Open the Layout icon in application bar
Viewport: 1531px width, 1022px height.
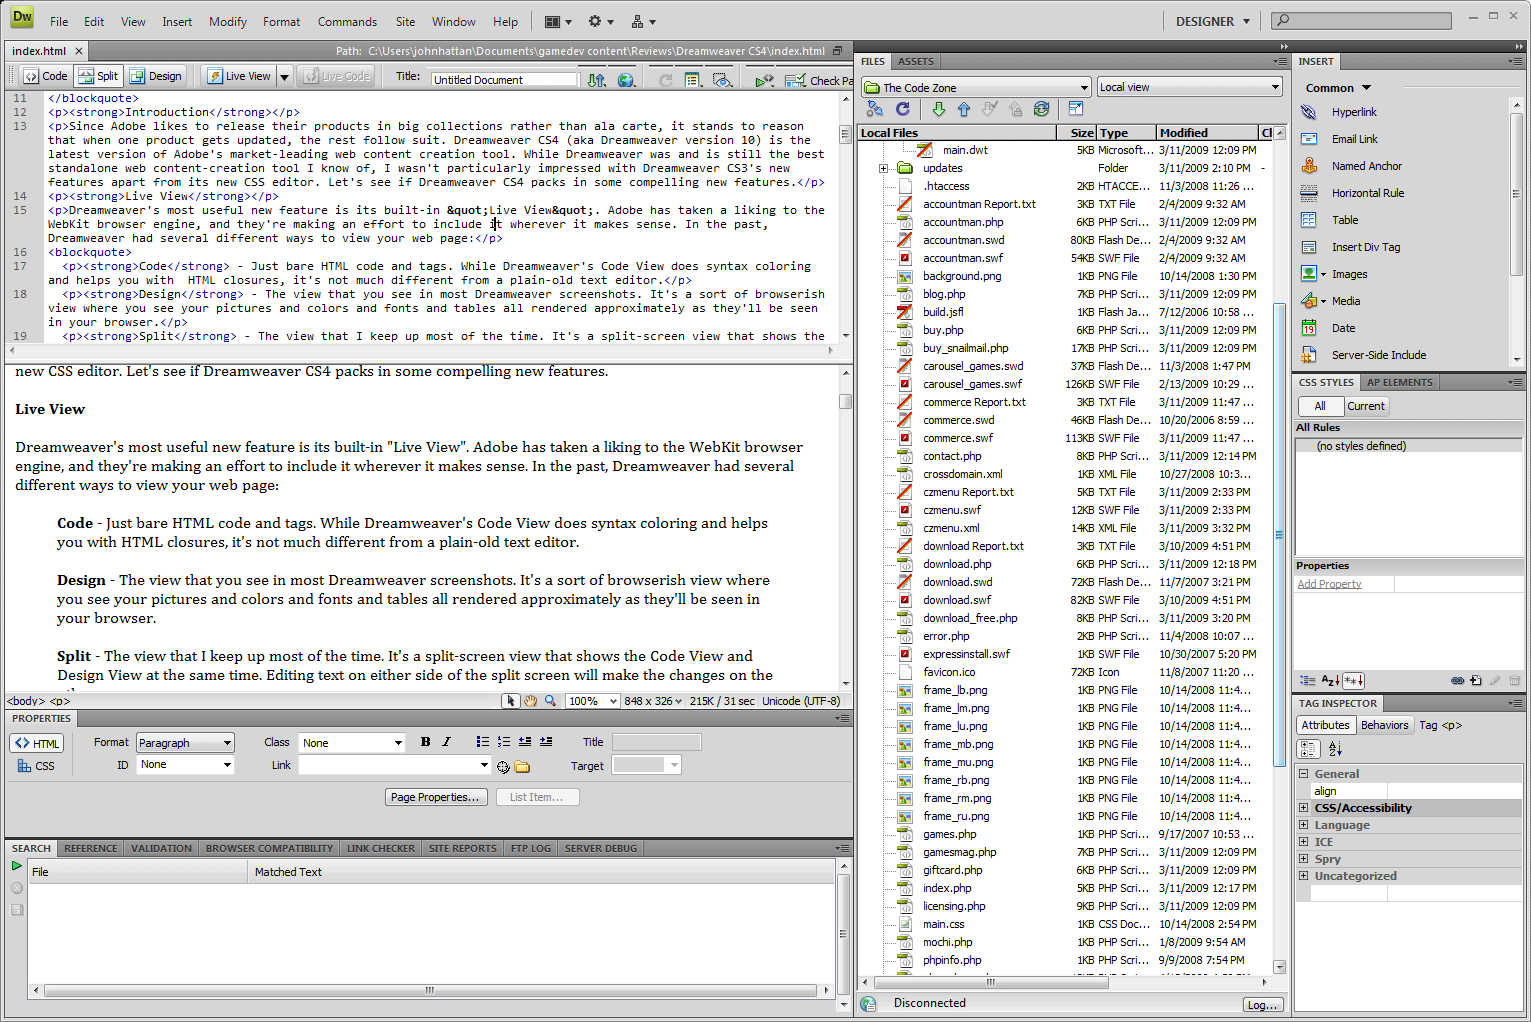point(558,21)
